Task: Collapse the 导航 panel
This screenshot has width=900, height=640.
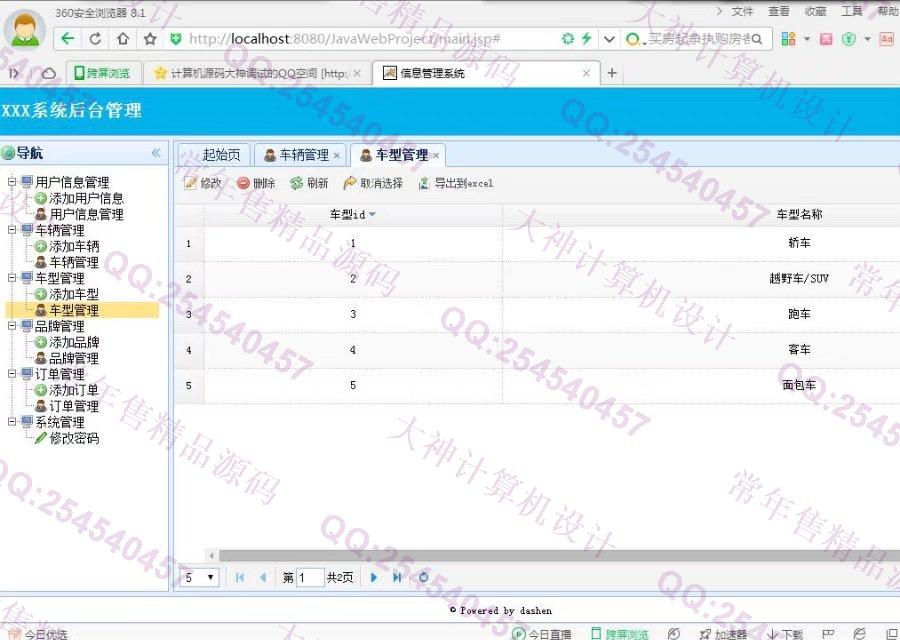Action: tap(156, 153)
